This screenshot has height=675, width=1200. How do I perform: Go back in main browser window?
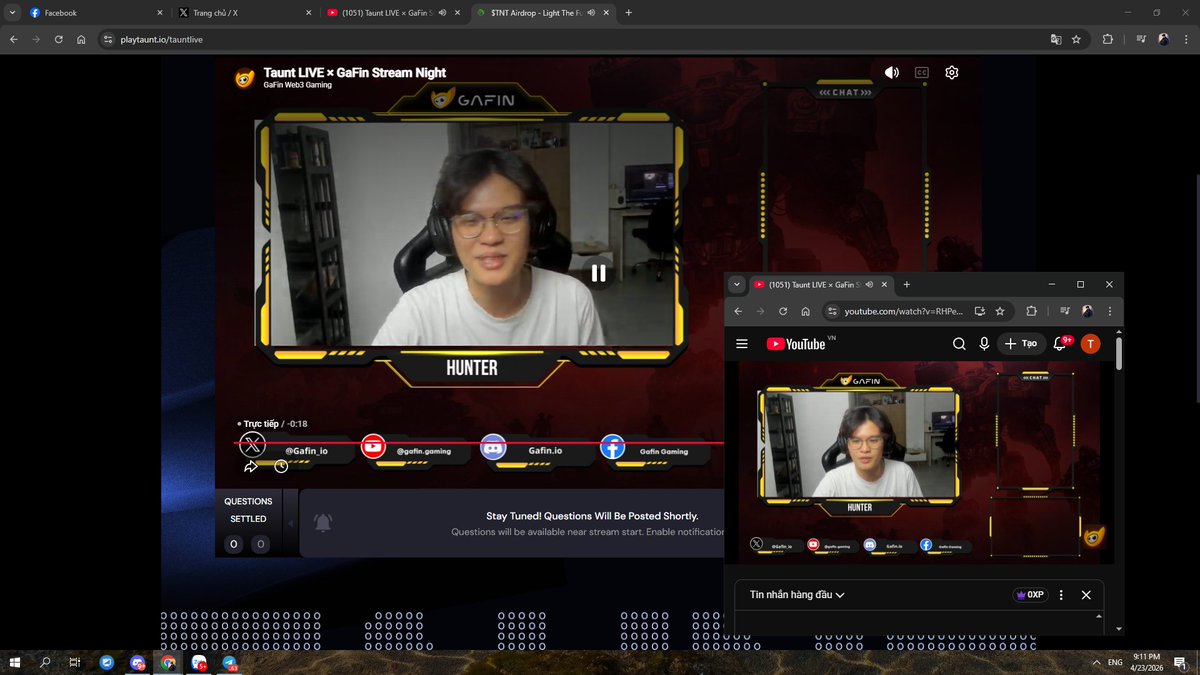click(x=13, y=39)
